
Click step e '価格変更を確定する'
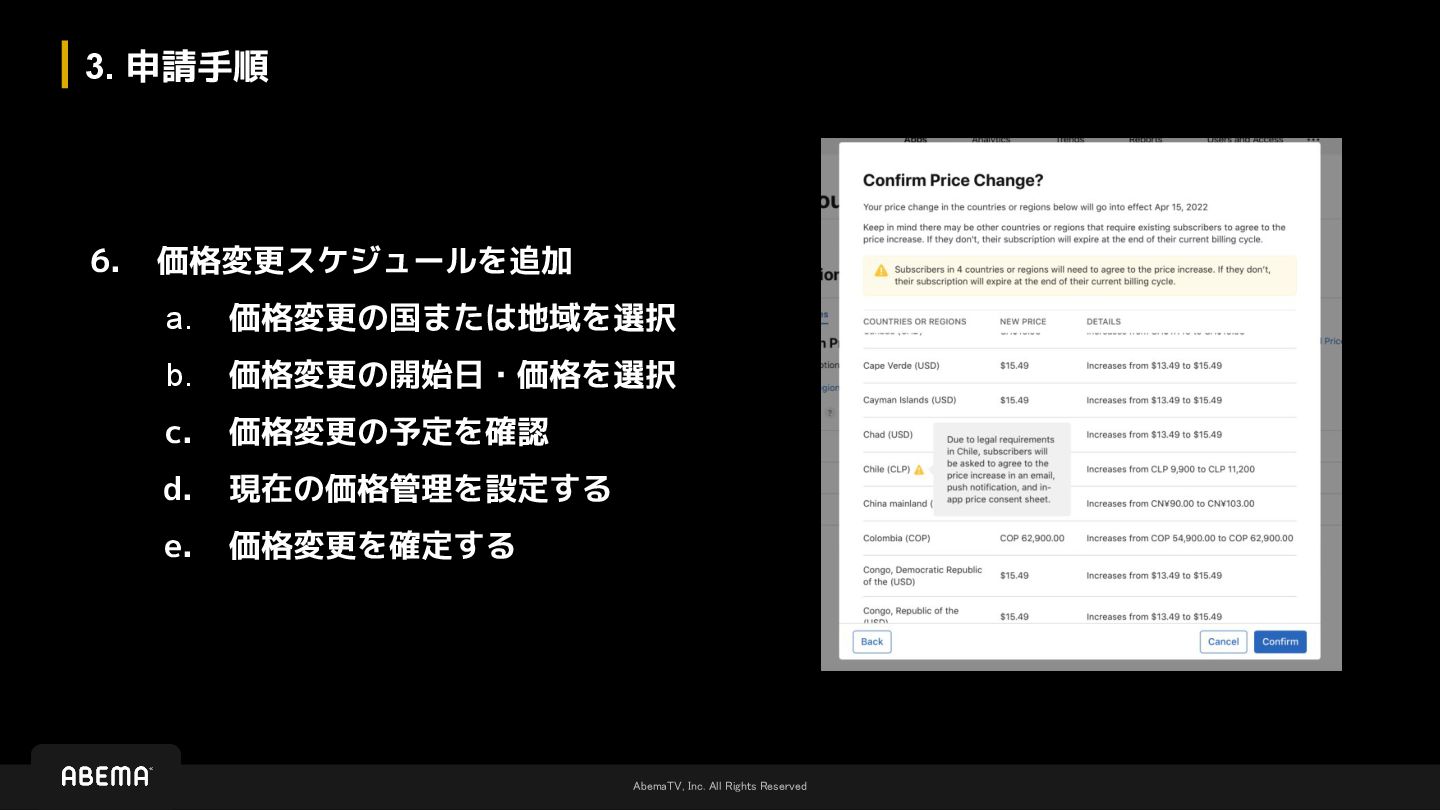(x=340, y=546)
